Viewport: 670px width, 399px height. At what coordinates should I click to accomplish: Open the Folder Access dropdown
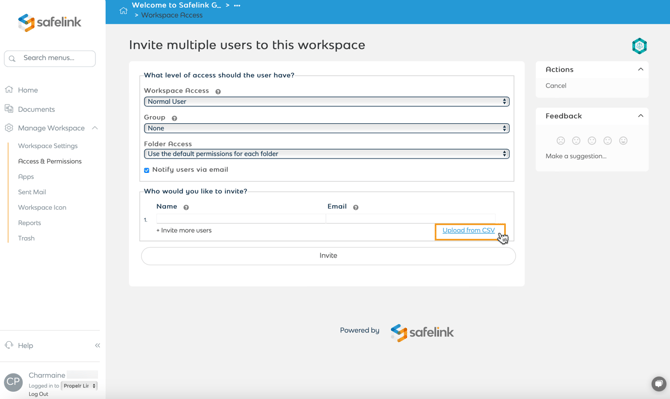click(x=326, y=154)
